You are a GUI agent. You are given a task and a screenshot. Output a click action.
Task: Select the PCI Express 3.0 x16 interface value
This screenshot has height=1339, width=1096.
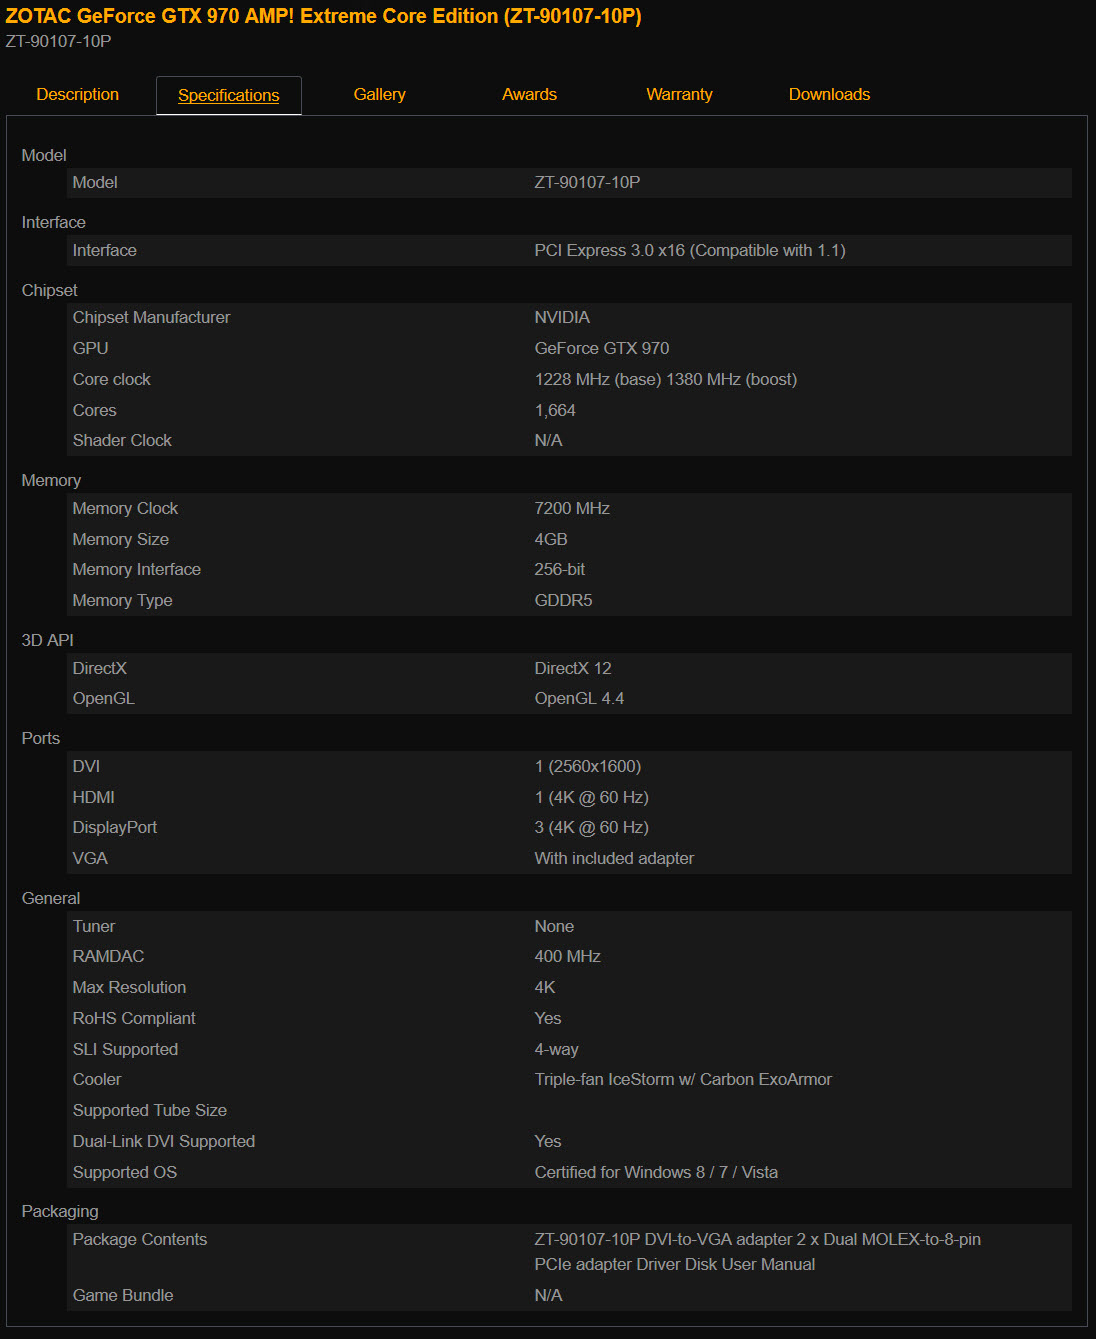pos(689,250)
